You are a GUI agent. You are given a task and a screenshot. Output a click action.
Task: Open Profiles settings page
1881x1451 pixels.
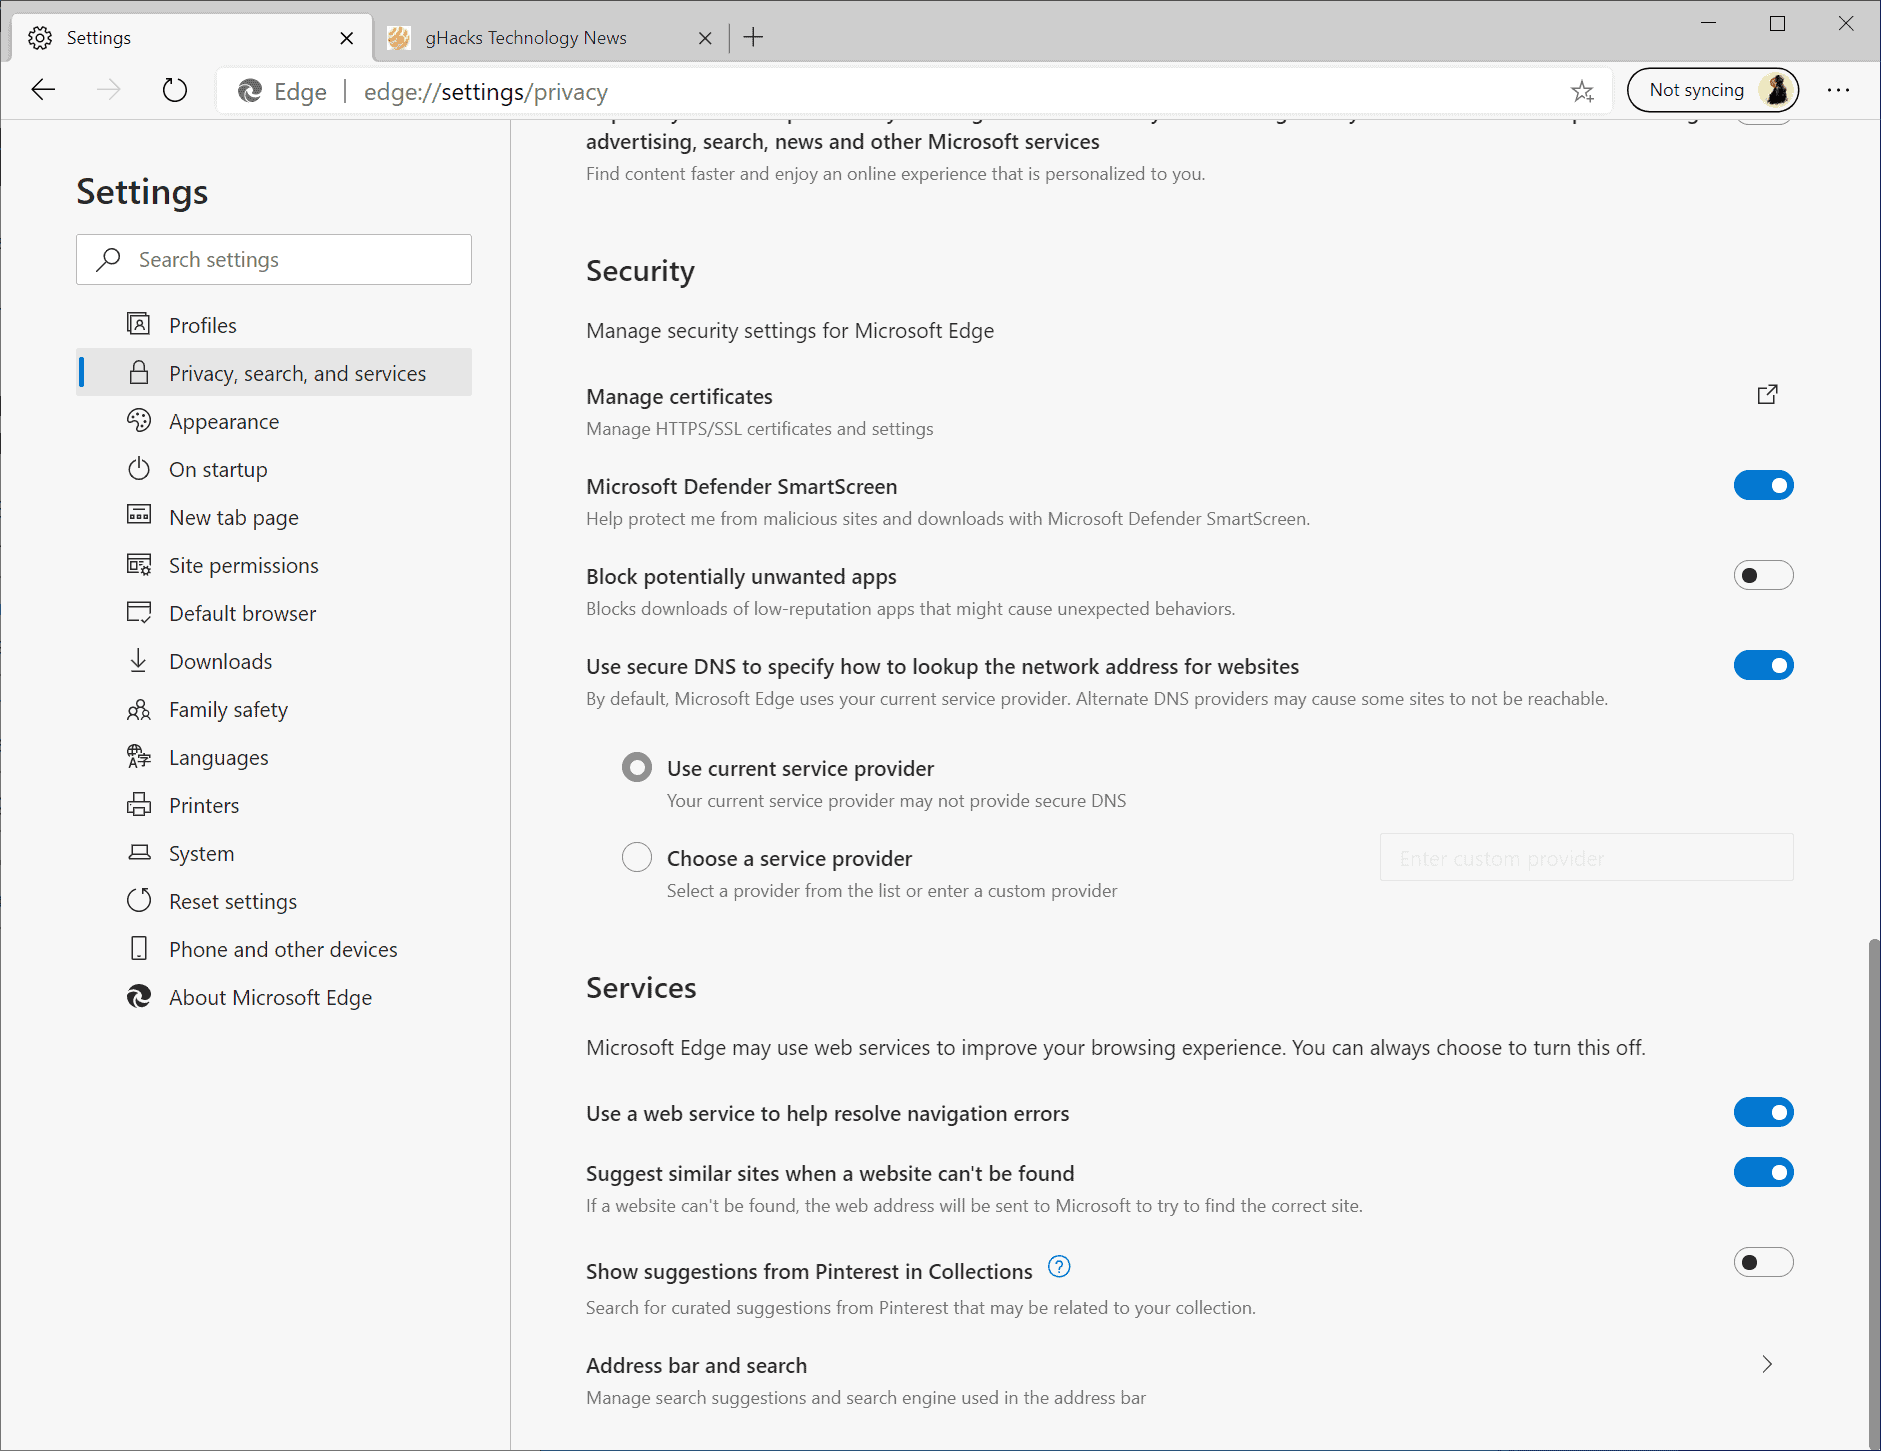pos(274,324)
